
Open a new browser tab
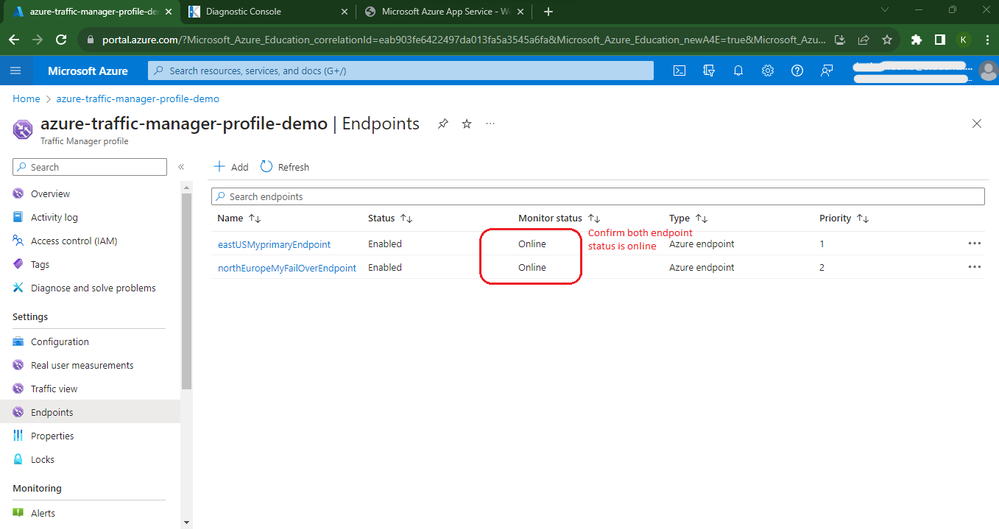tap(548, 11)
